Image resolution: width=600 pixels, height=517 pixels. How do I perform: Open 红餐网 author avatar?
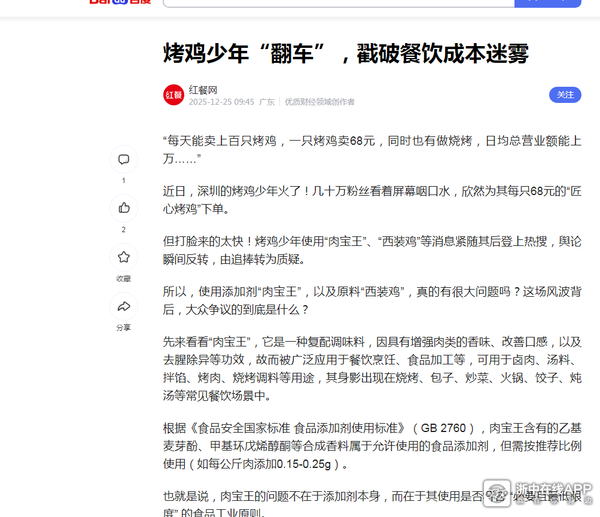(173, 95)
